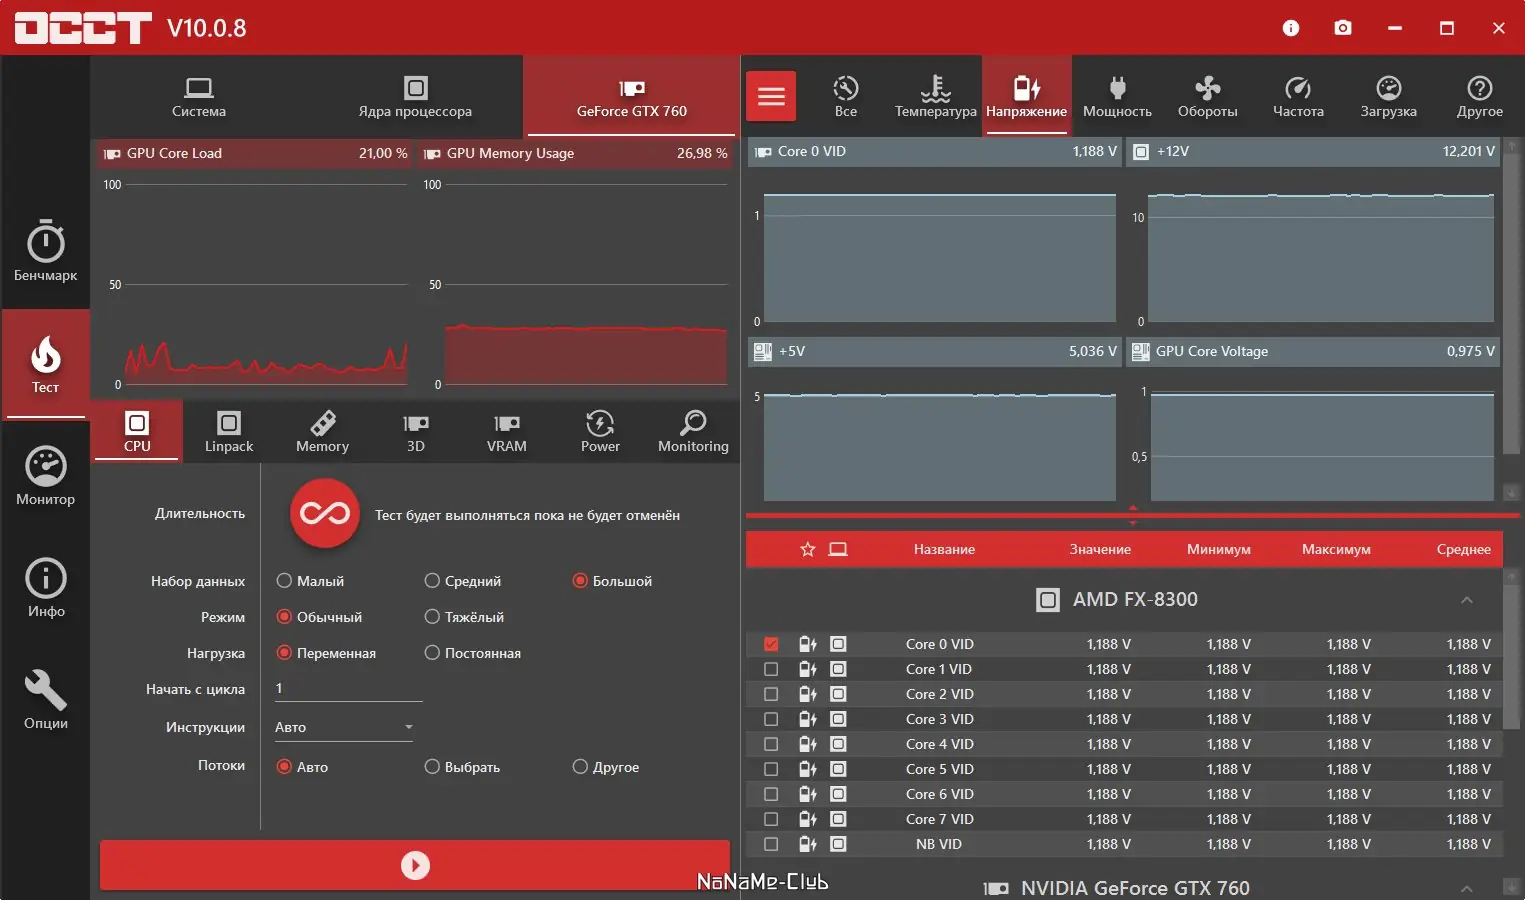Check the Core 1 VID checkbox
Viewport: 1525px width, 900px height.
click(771, 669)
